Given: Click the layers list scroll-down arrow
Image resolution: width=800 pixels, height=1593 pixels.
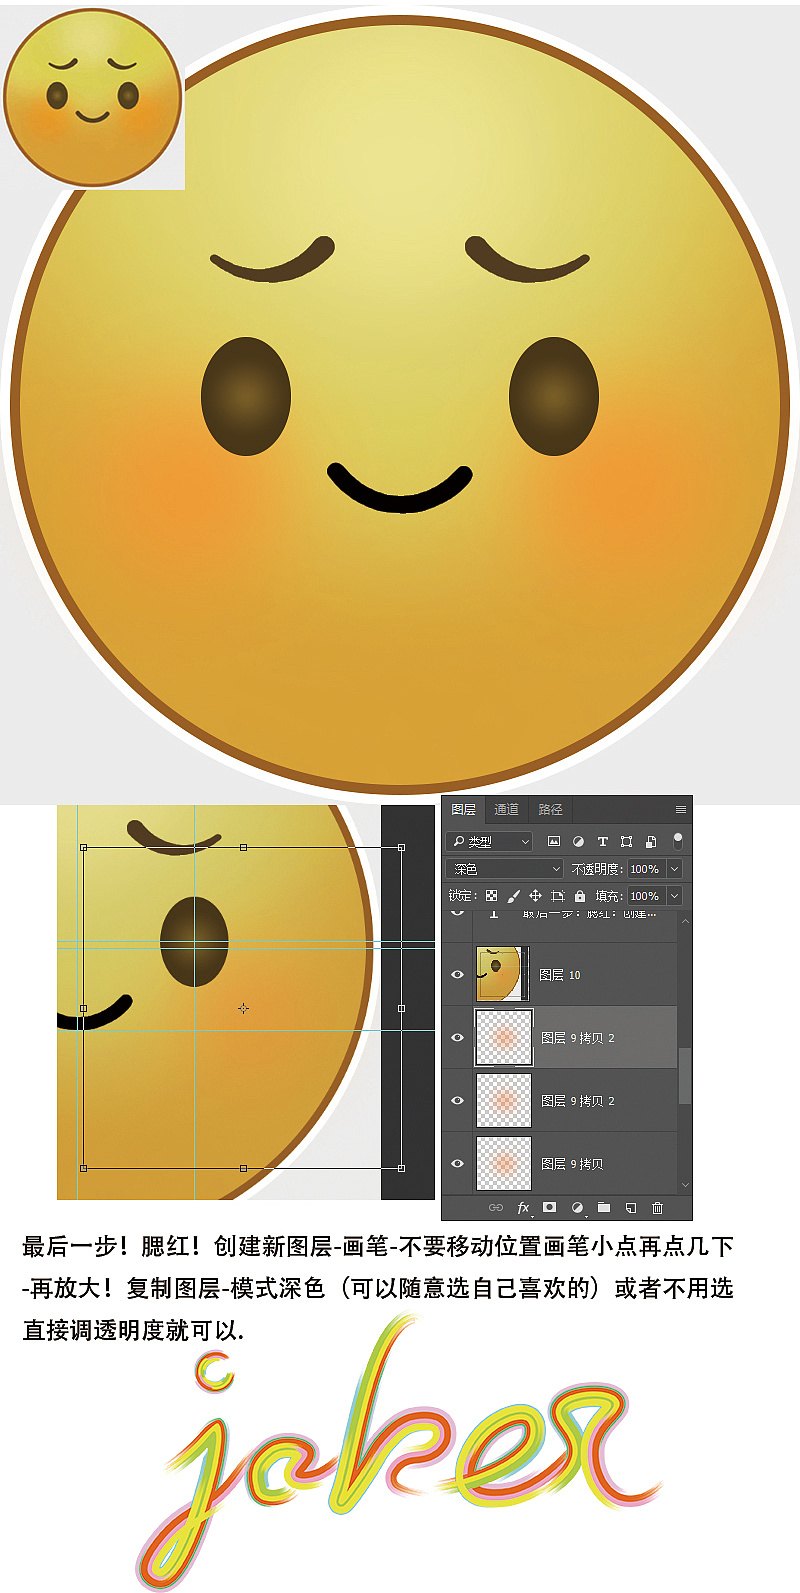Looking at the screenshot, I should 685,1185.
